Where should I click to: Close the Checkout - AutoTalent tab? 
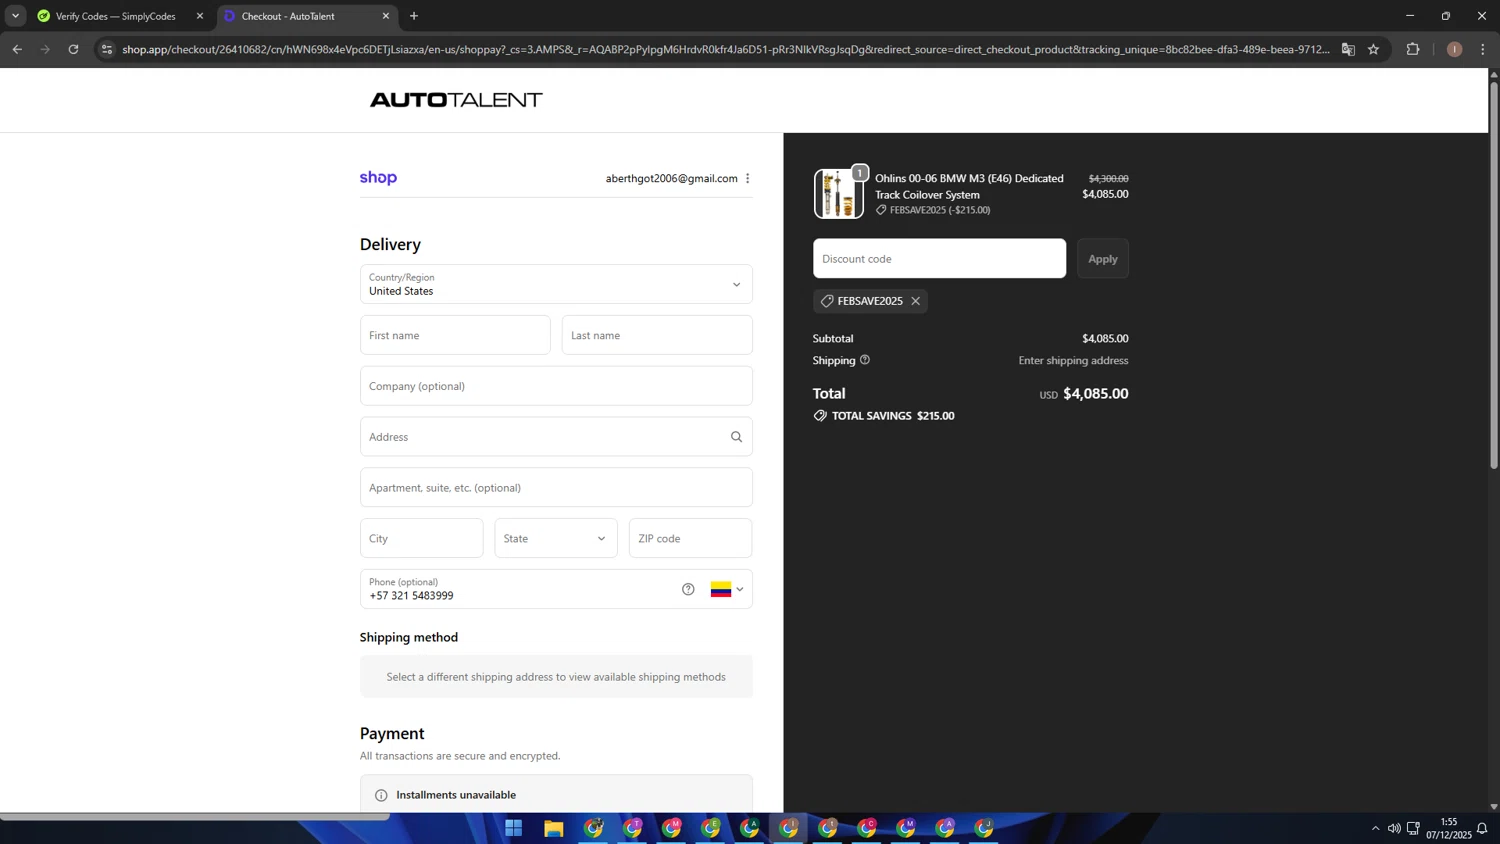click(x=386, y=16)
